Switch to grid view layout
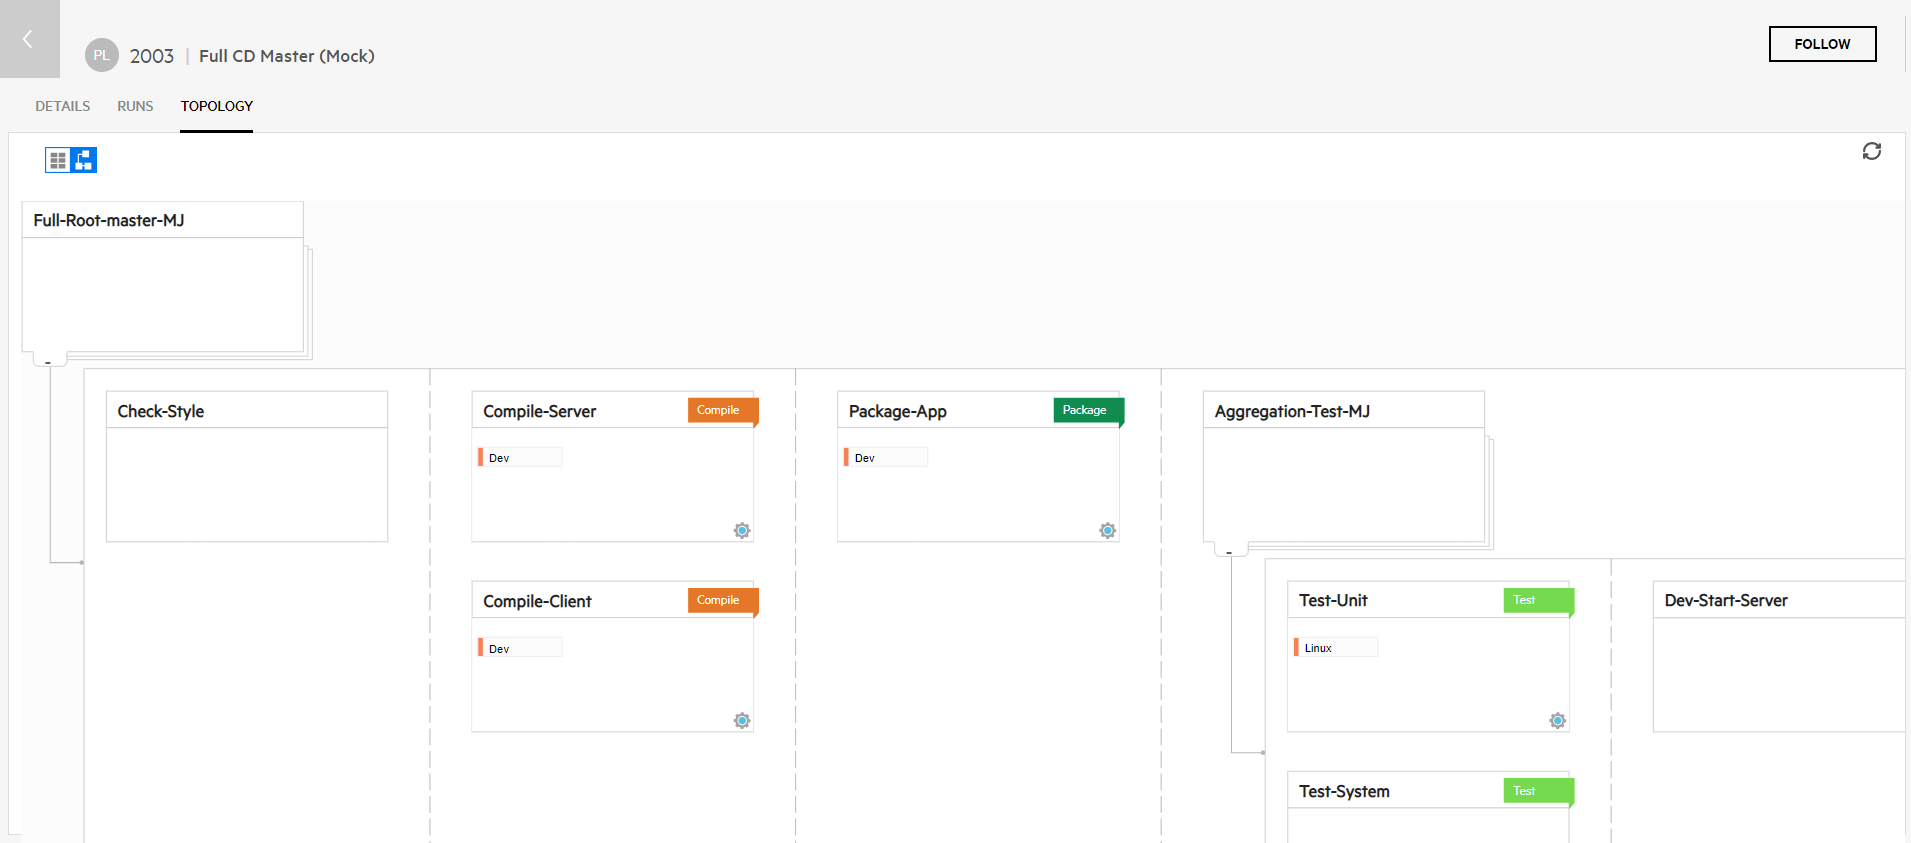 click(x=58, y=160)
